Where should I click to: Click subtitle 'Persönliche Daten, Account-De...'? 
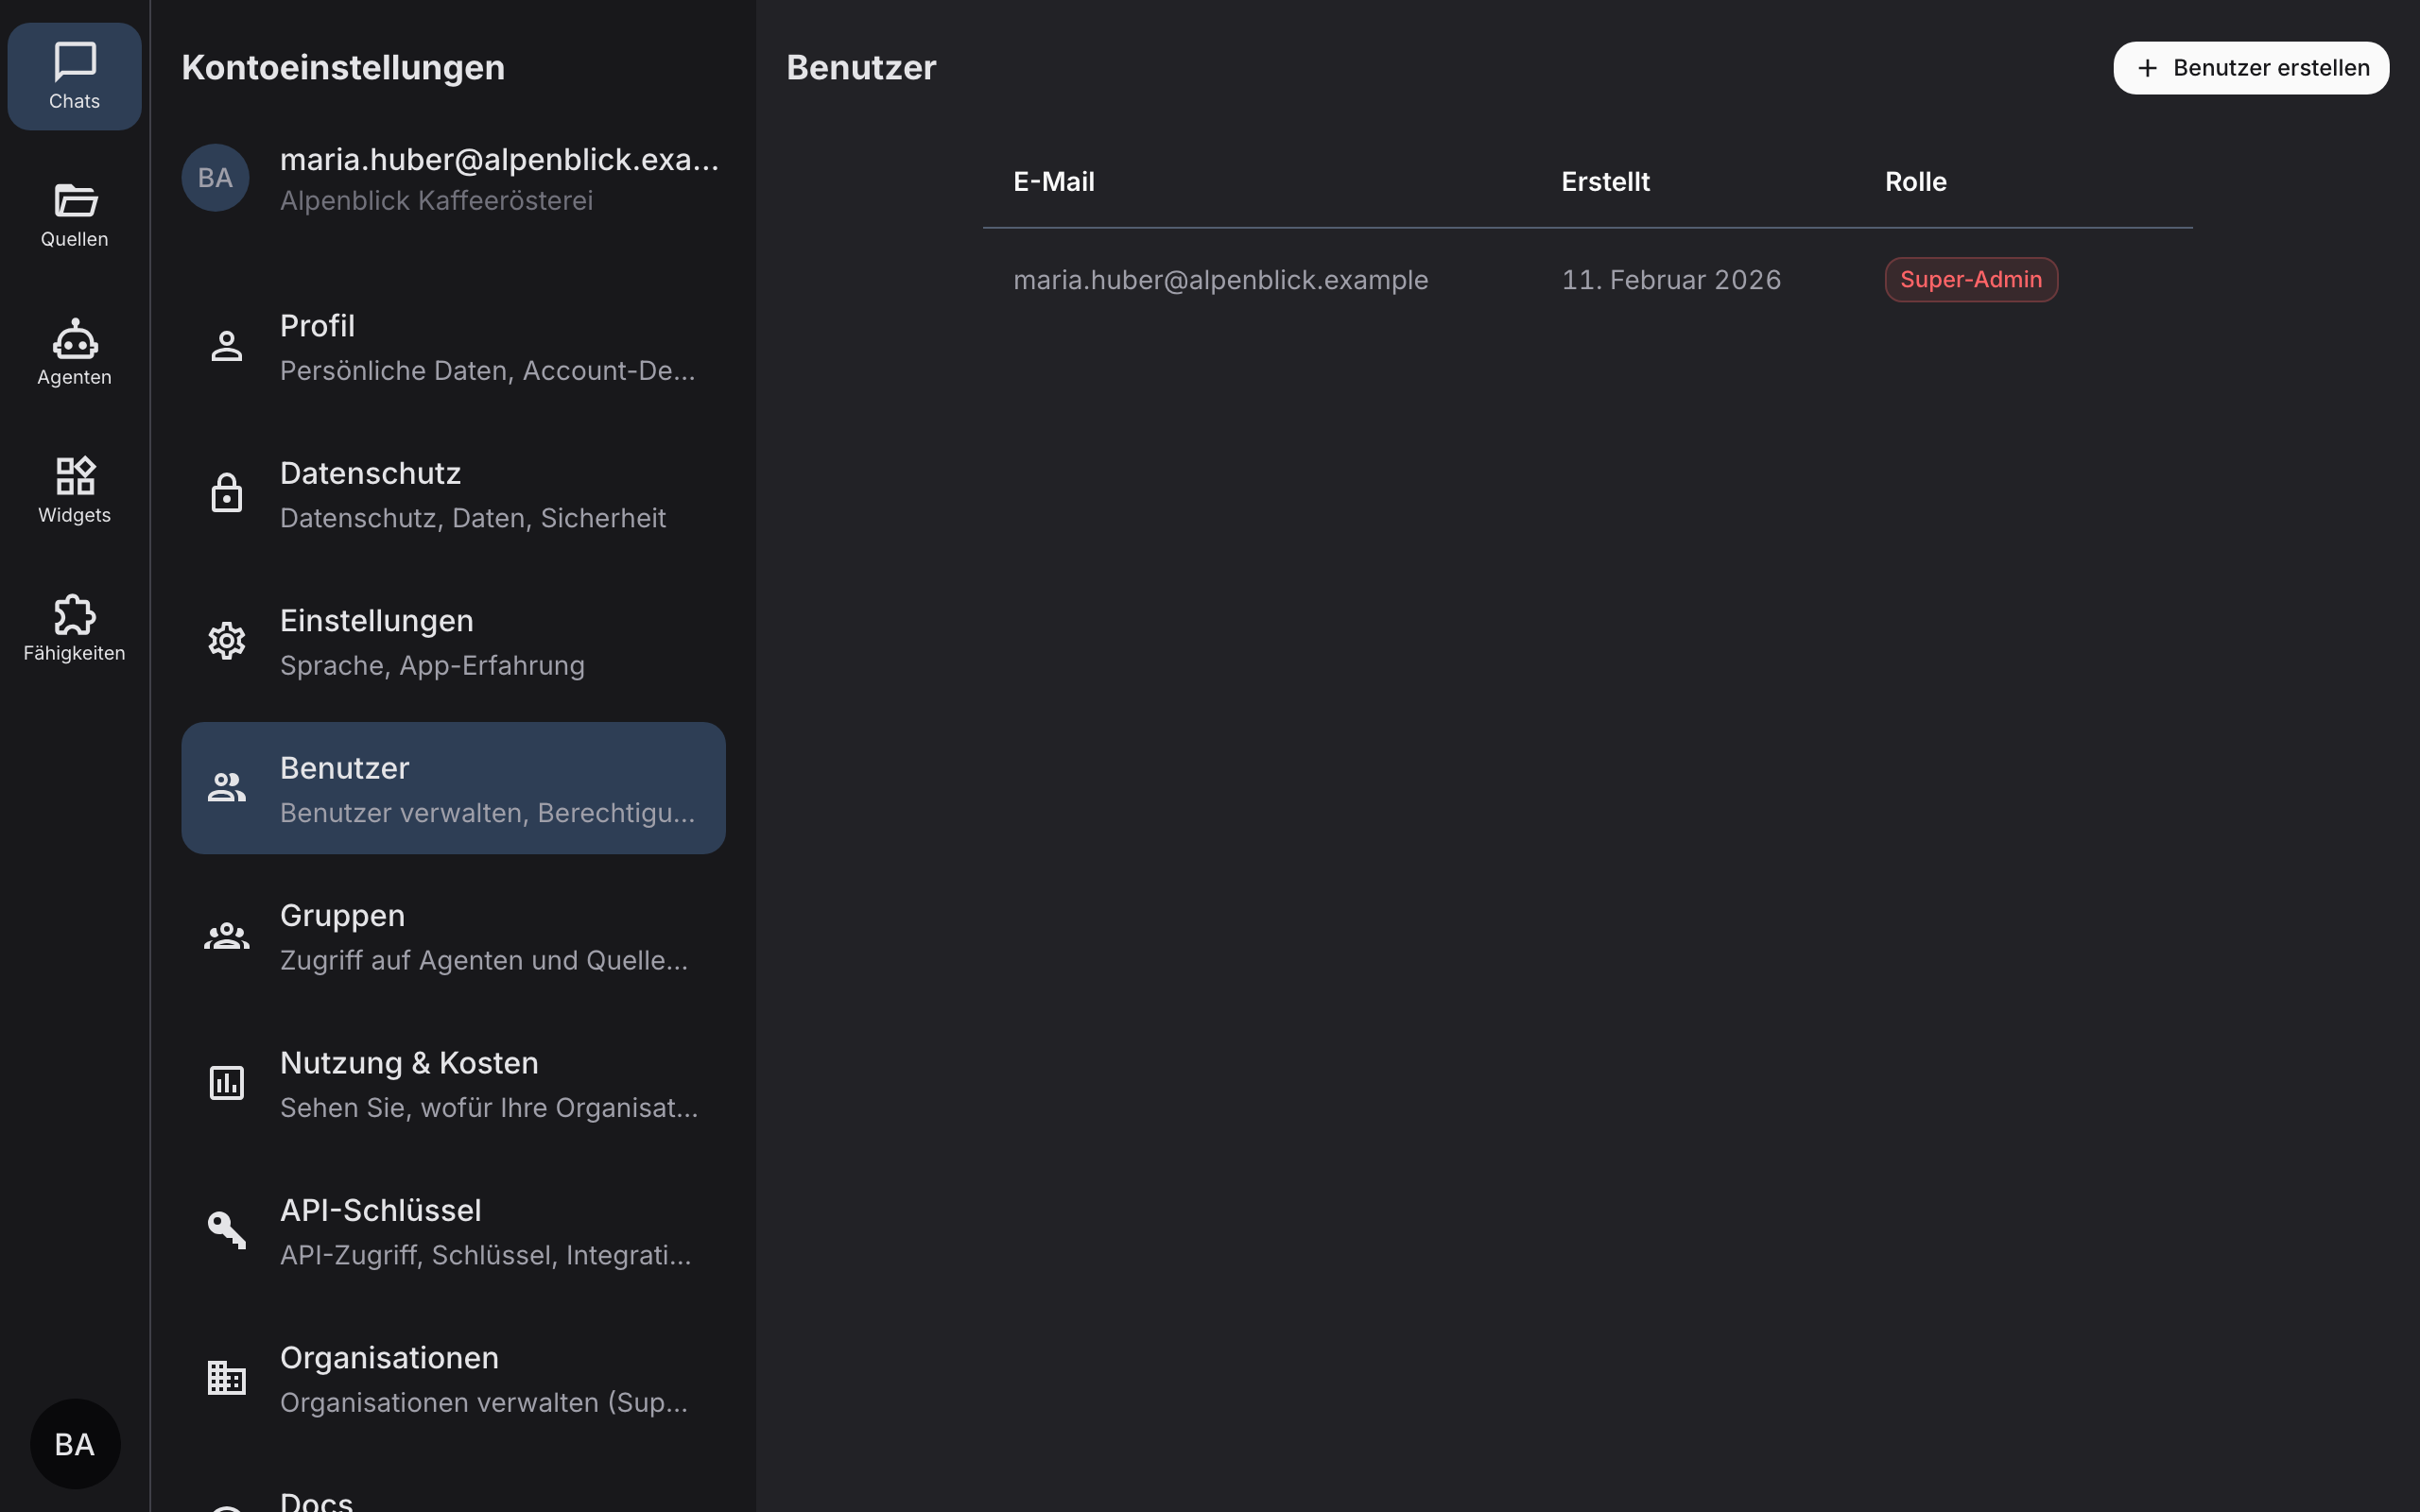[487, 371]
